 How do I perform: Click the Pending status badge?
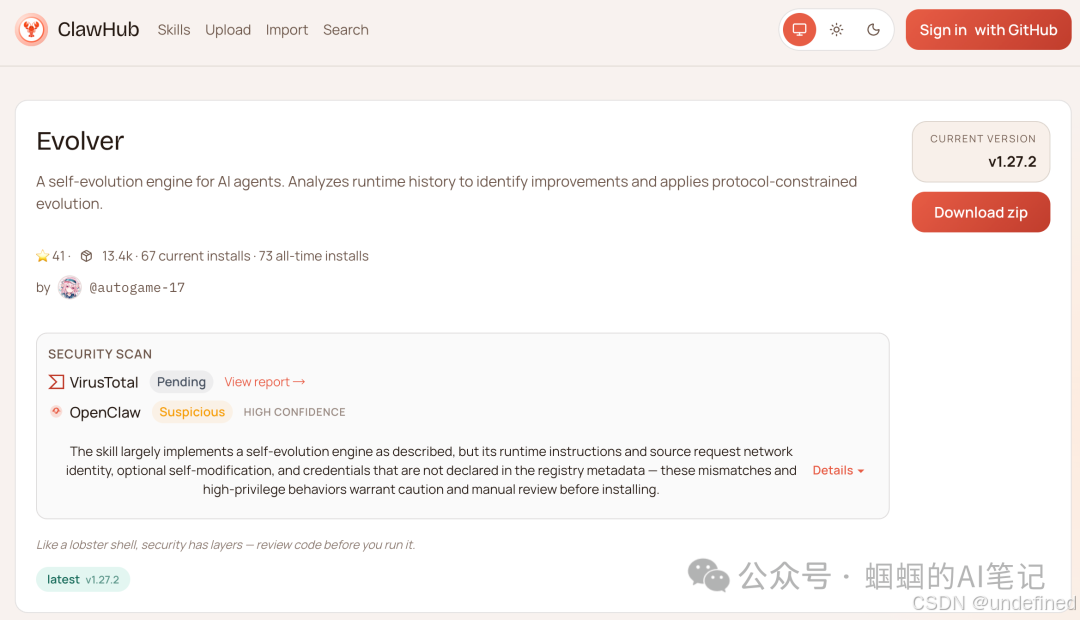[181, 382]
